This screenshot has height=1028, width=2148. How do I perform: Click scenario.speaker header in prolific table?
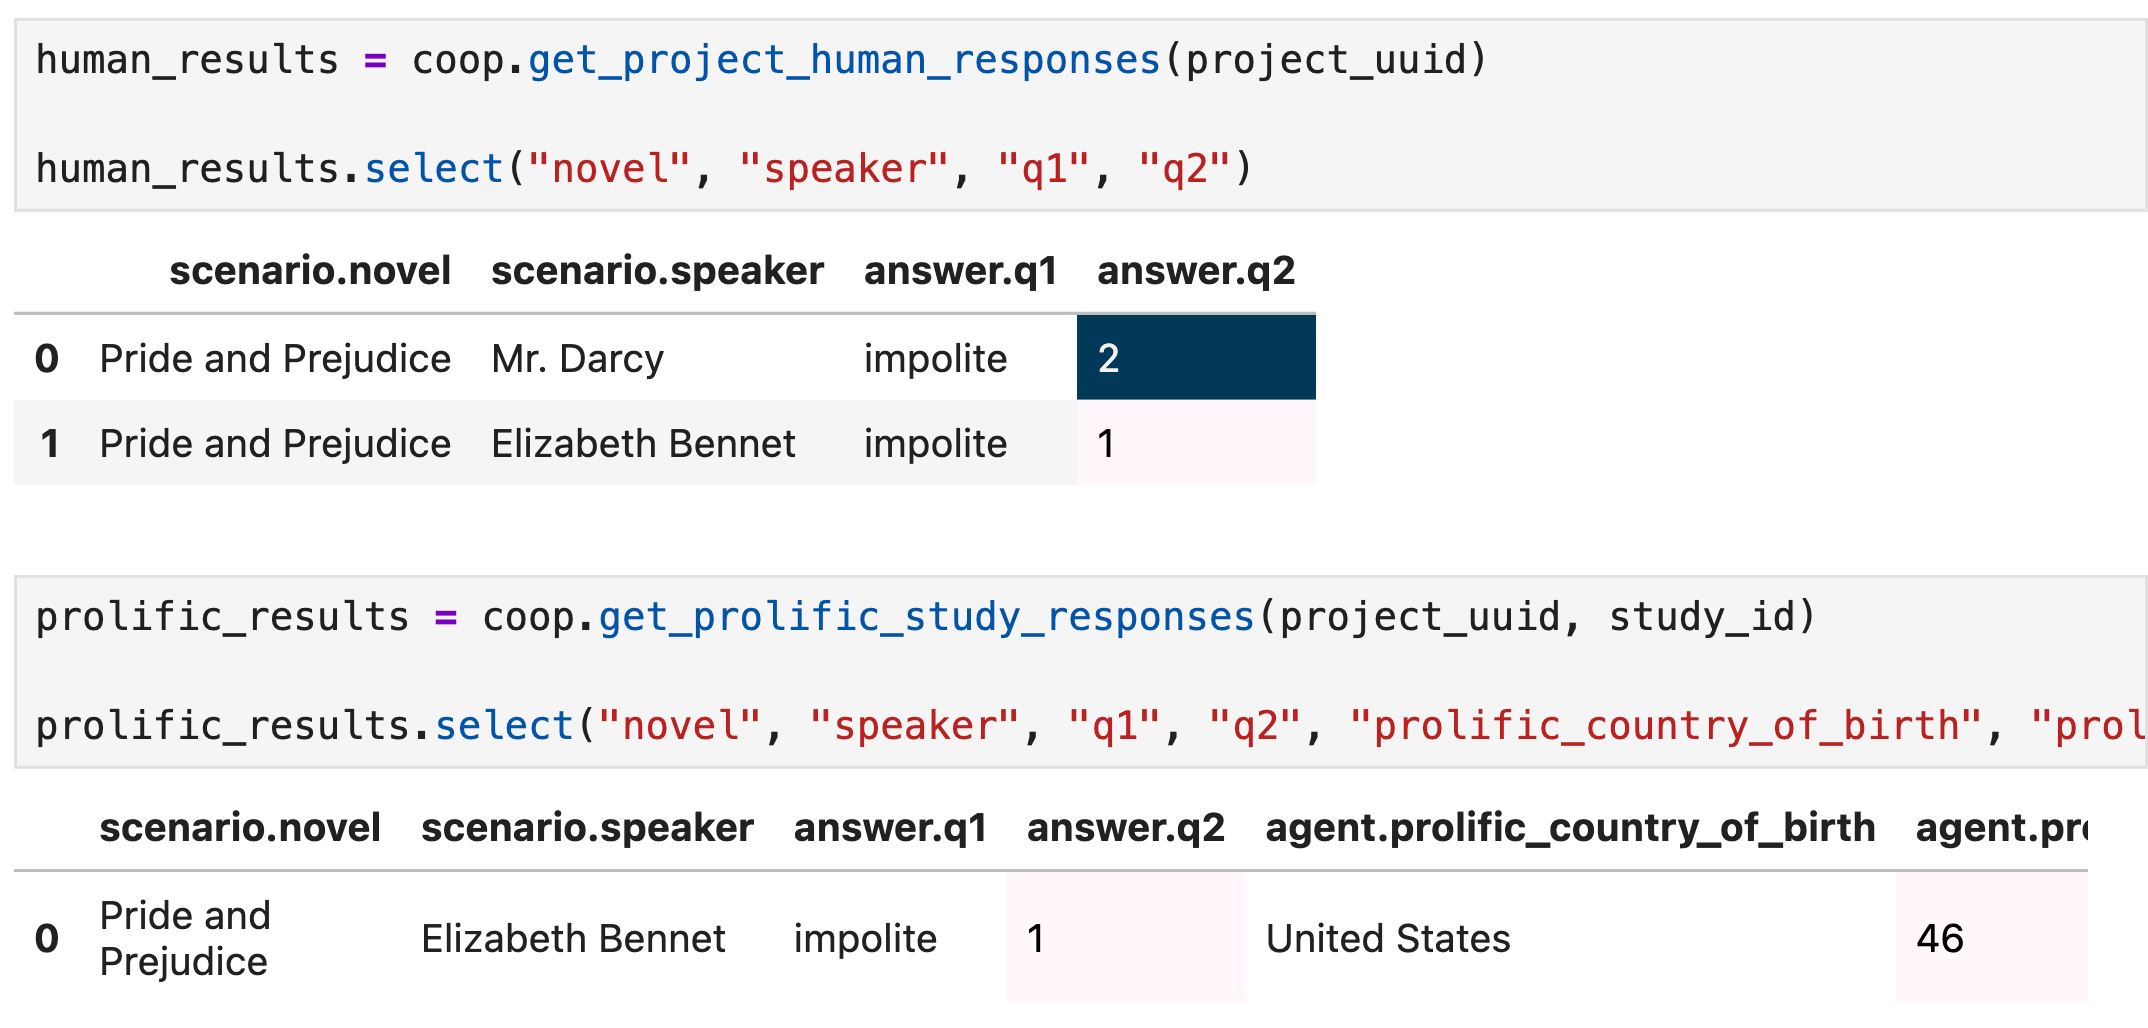[x=587, y=828]
